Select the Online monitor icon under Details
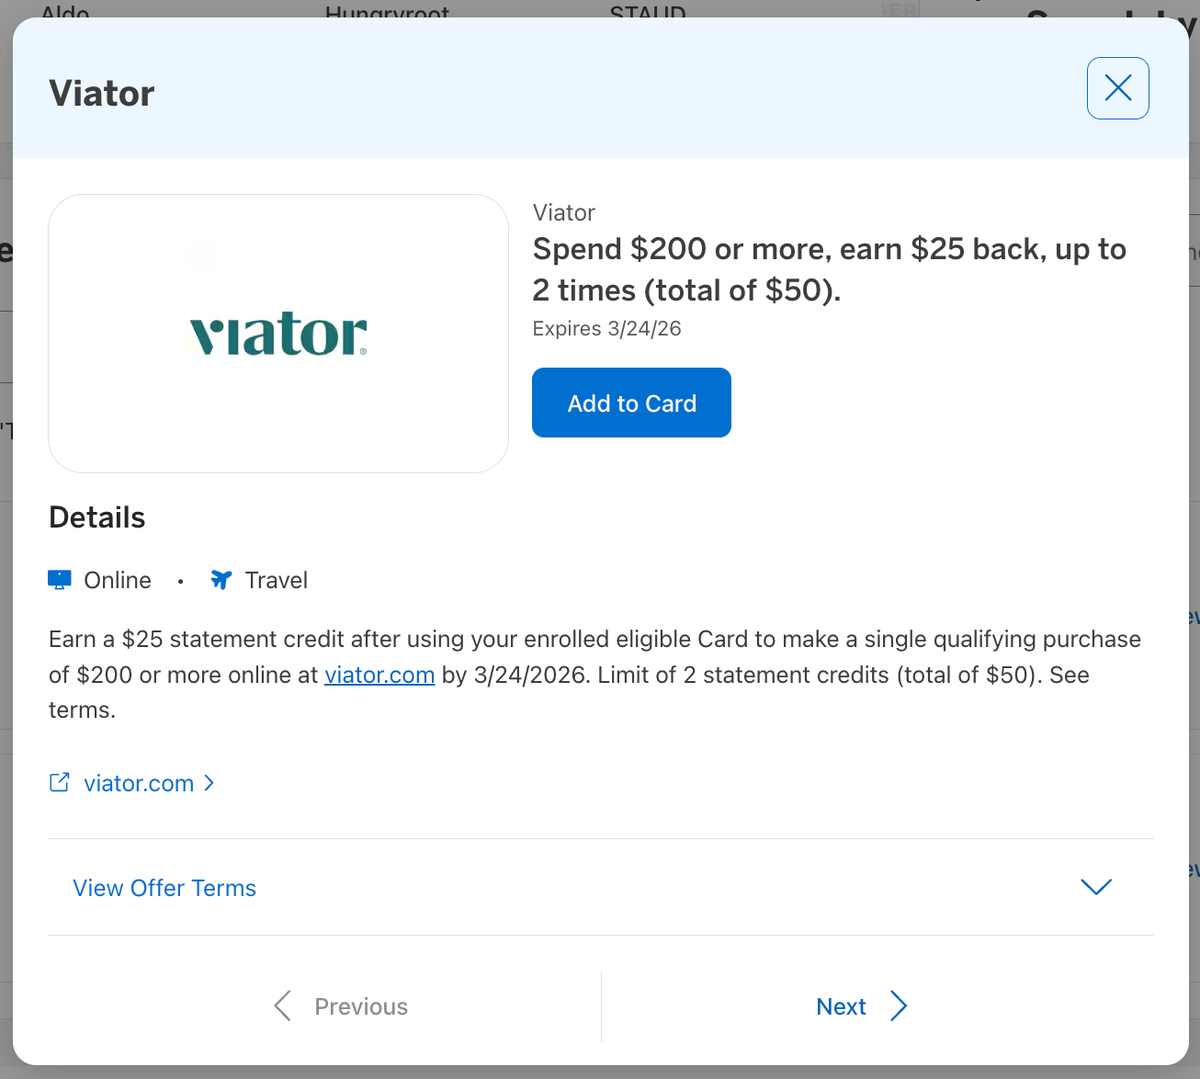This screenshot has width=1200, height=1079. [x=59, y=579]
